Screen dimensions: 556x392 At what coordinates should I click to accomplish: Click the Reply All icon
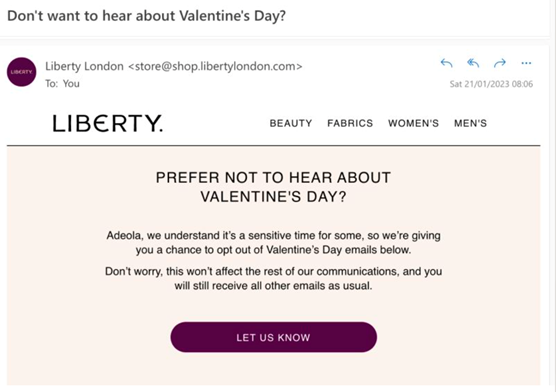tap(473, 63)
